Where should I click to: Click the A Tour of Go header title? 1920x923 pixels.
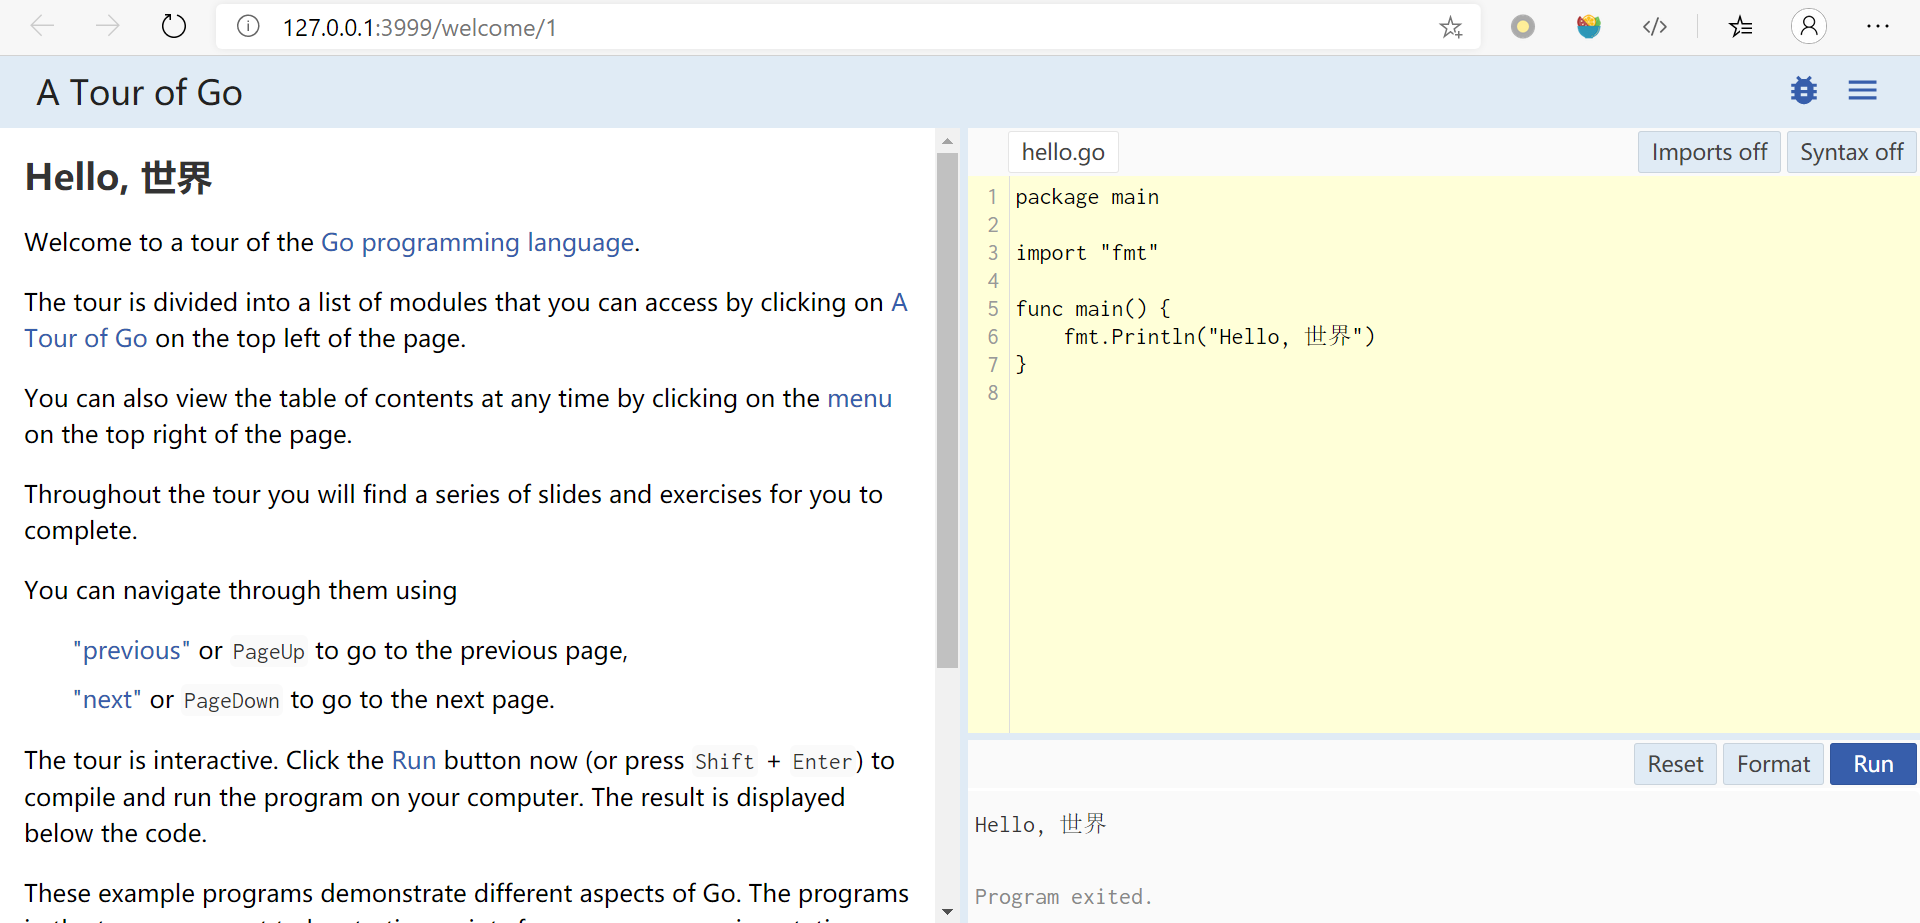(x=139, y=92)
